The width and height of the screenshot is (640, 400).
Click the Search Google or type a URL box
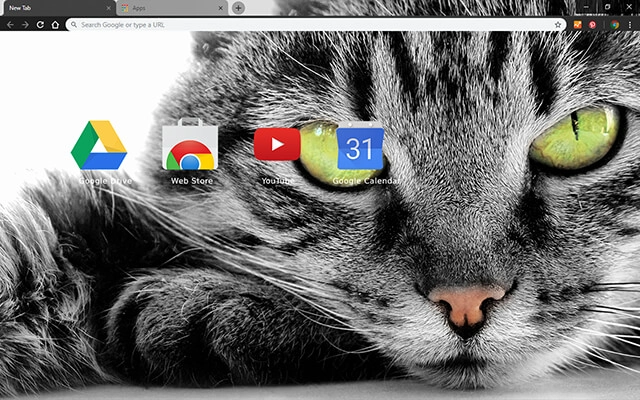[316, 25]
